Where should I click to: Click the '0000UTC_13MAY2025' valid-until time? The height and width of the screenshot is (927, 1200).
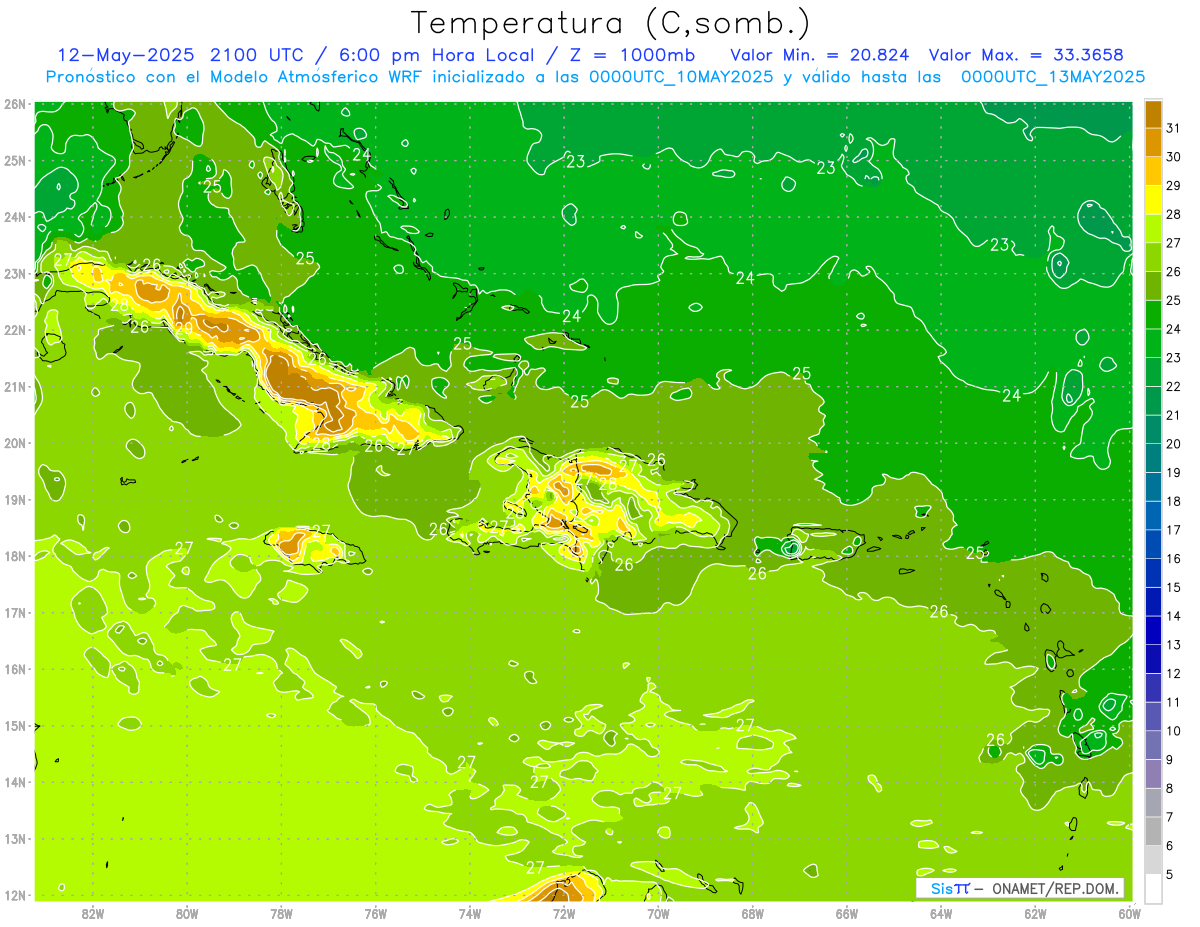click(x=1053, y=76)
